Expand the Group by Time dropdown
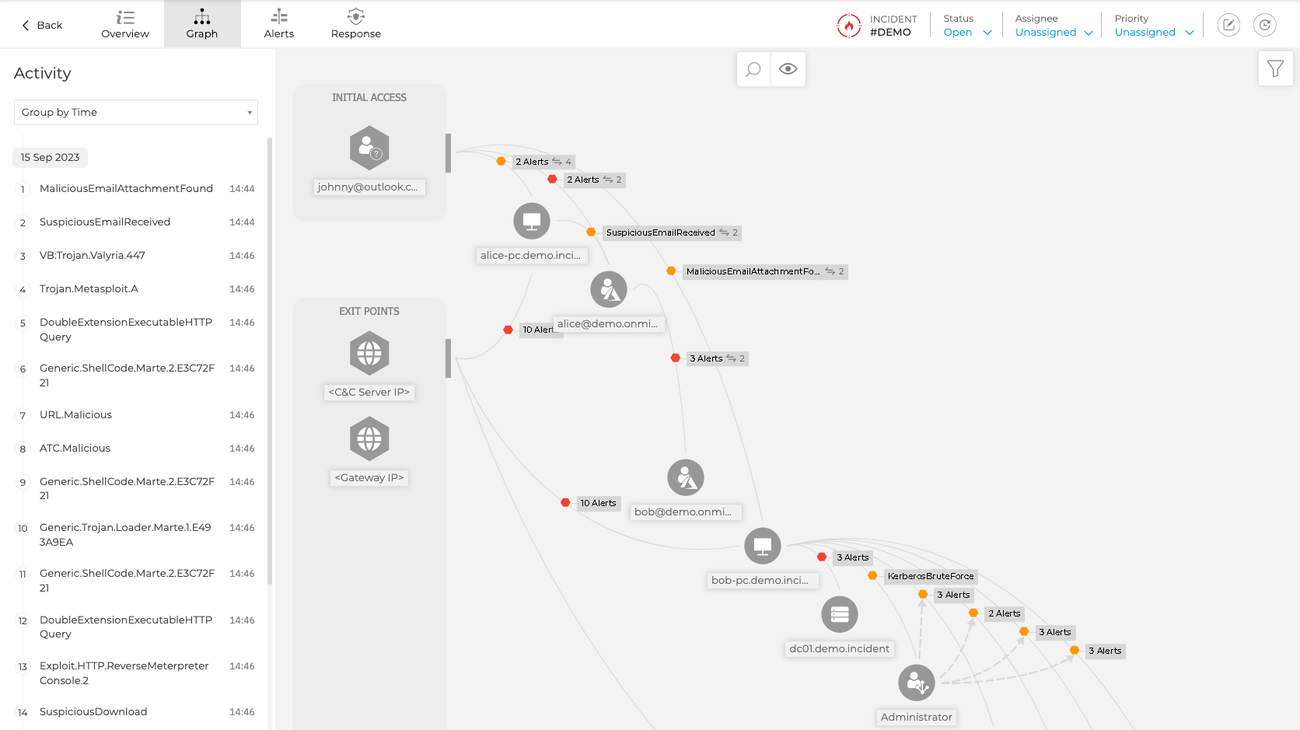 click(135, 111)
